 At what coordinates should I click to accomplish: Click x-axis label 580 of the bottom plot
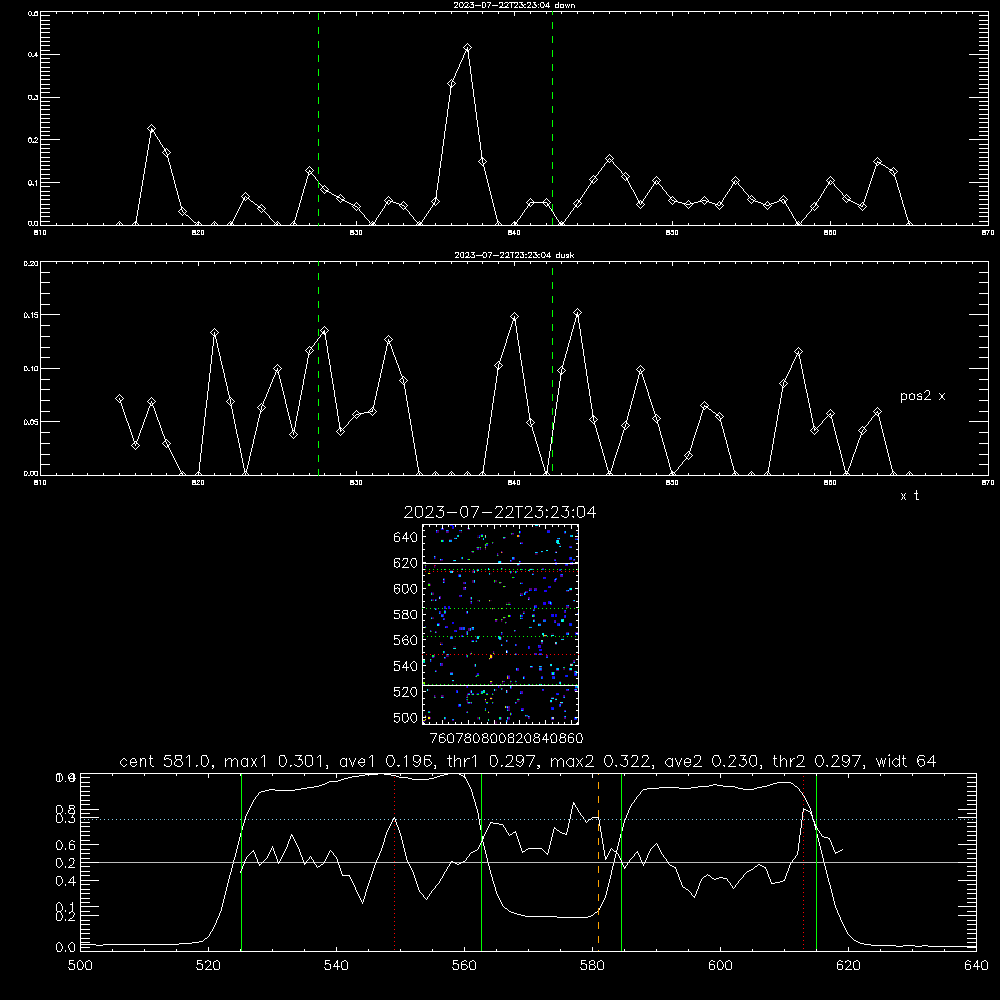pyautogui.click(x=592, y=966)
